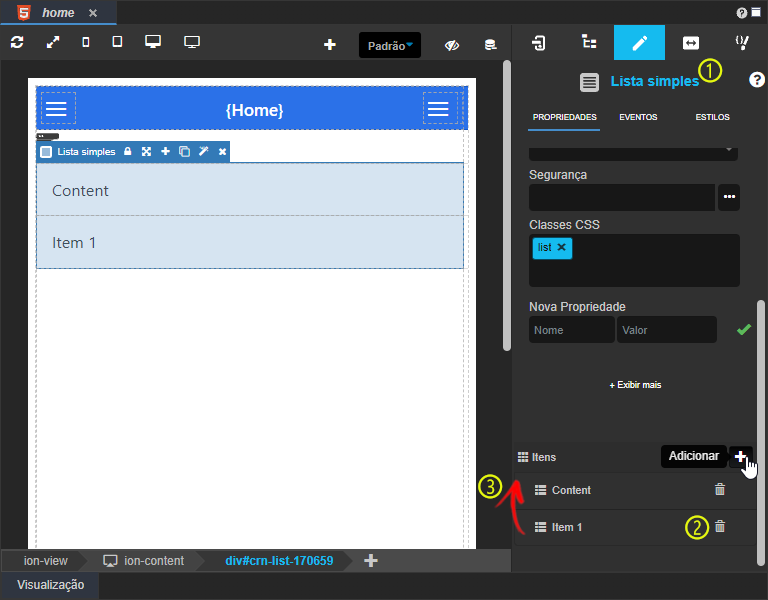
Task: Switch to the ESTILOS tab
Action: (712, 117)
